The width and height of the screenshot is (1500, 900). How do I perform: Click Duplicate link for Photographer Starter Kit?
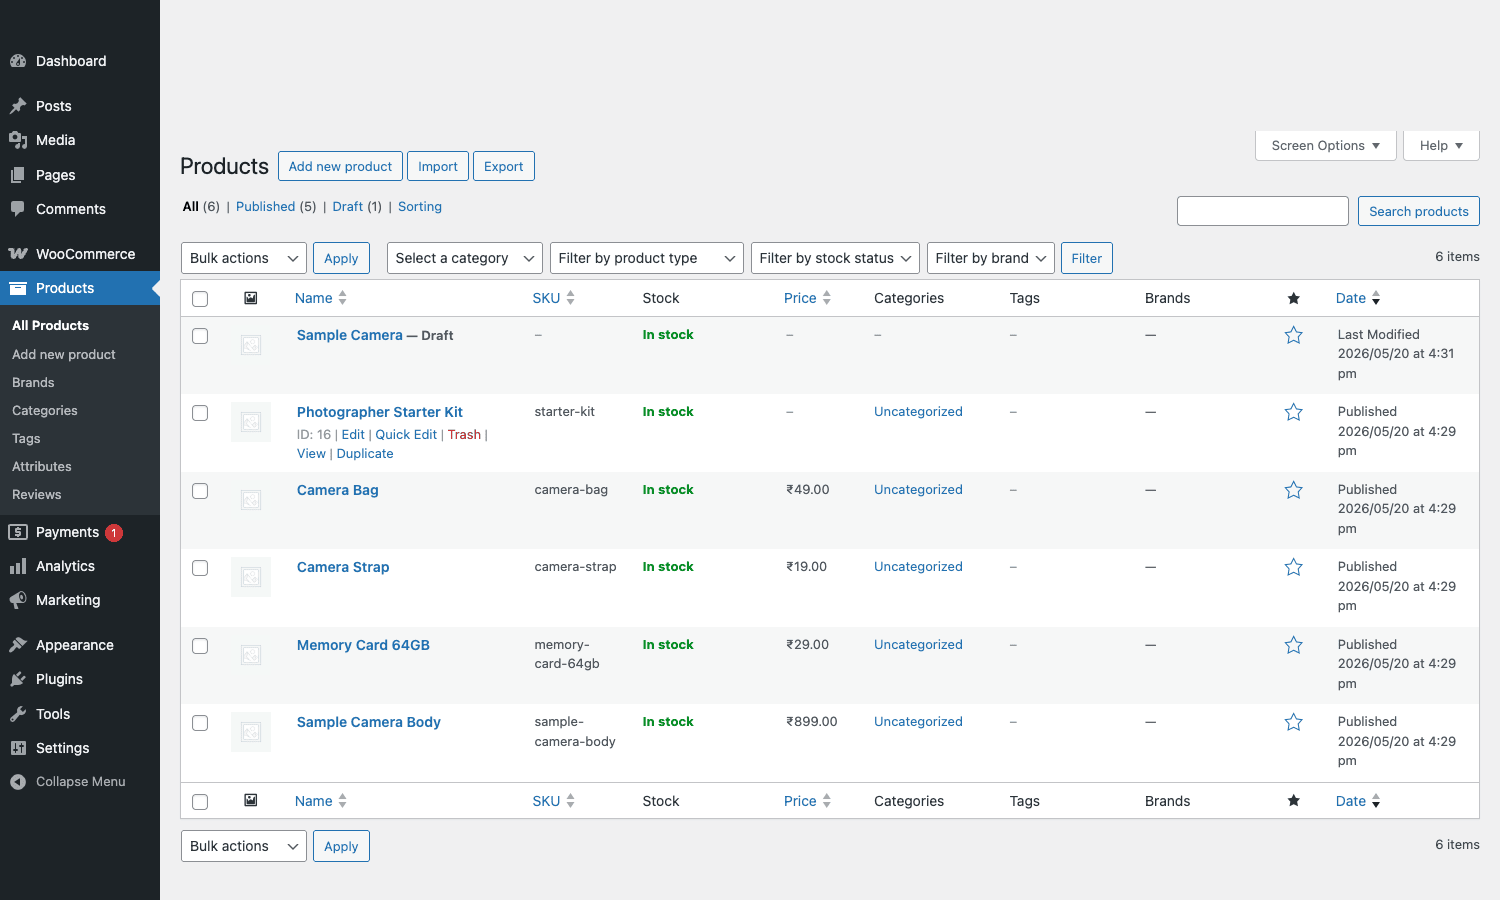click(x=365, y=453)
